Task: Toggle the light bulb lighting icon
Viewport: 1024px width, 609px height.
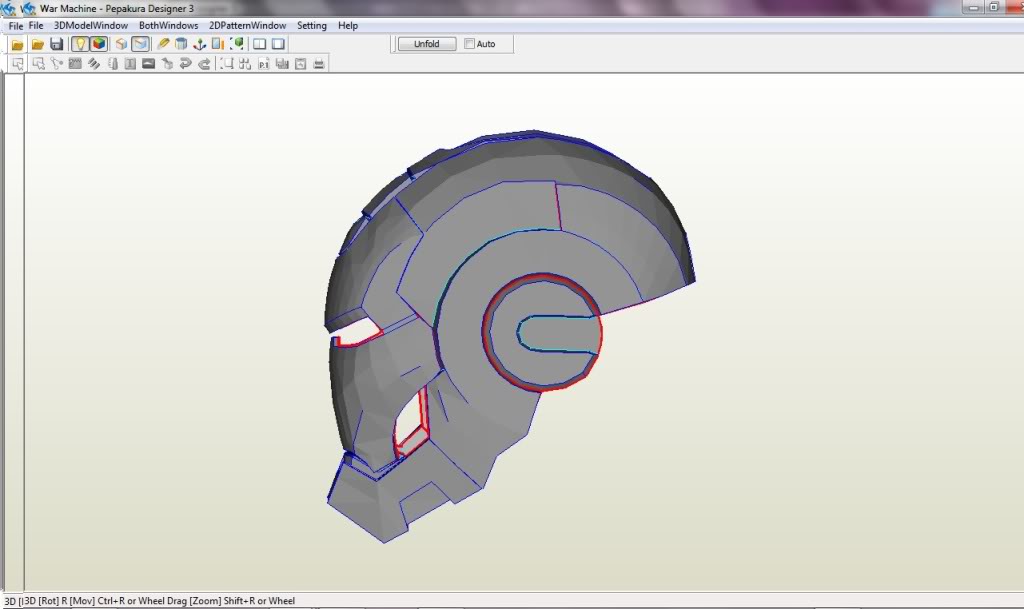Action: pos(80,44)
